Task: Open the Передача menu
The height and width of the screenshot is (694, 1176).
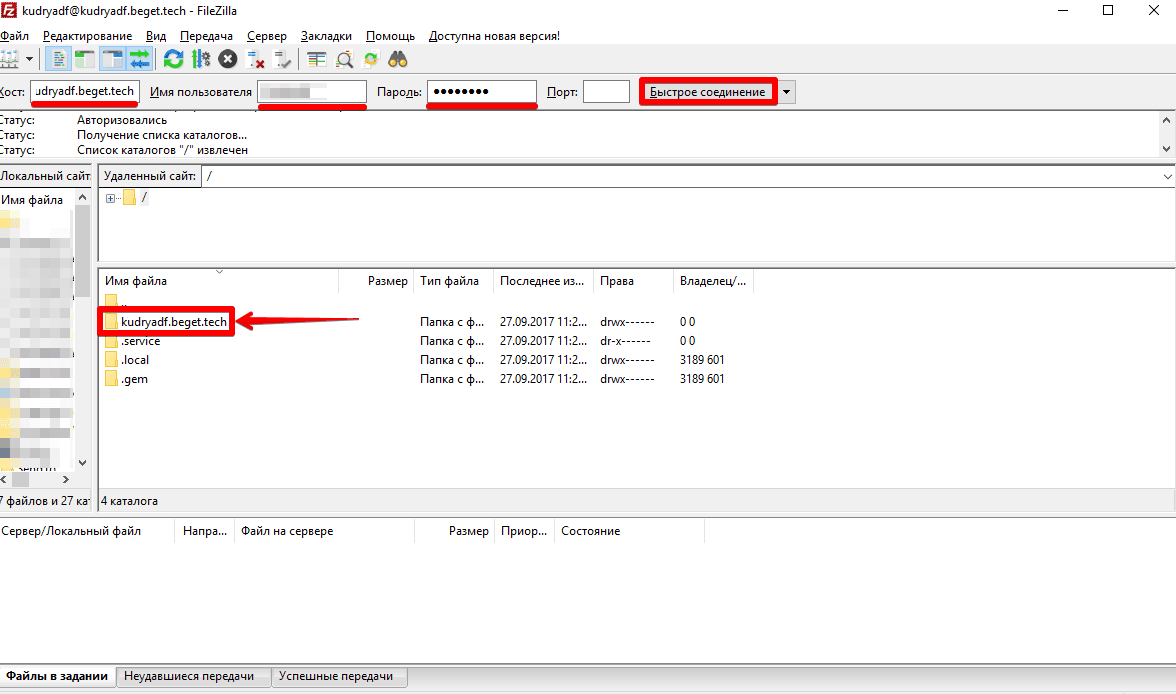Action: point(206,36)
